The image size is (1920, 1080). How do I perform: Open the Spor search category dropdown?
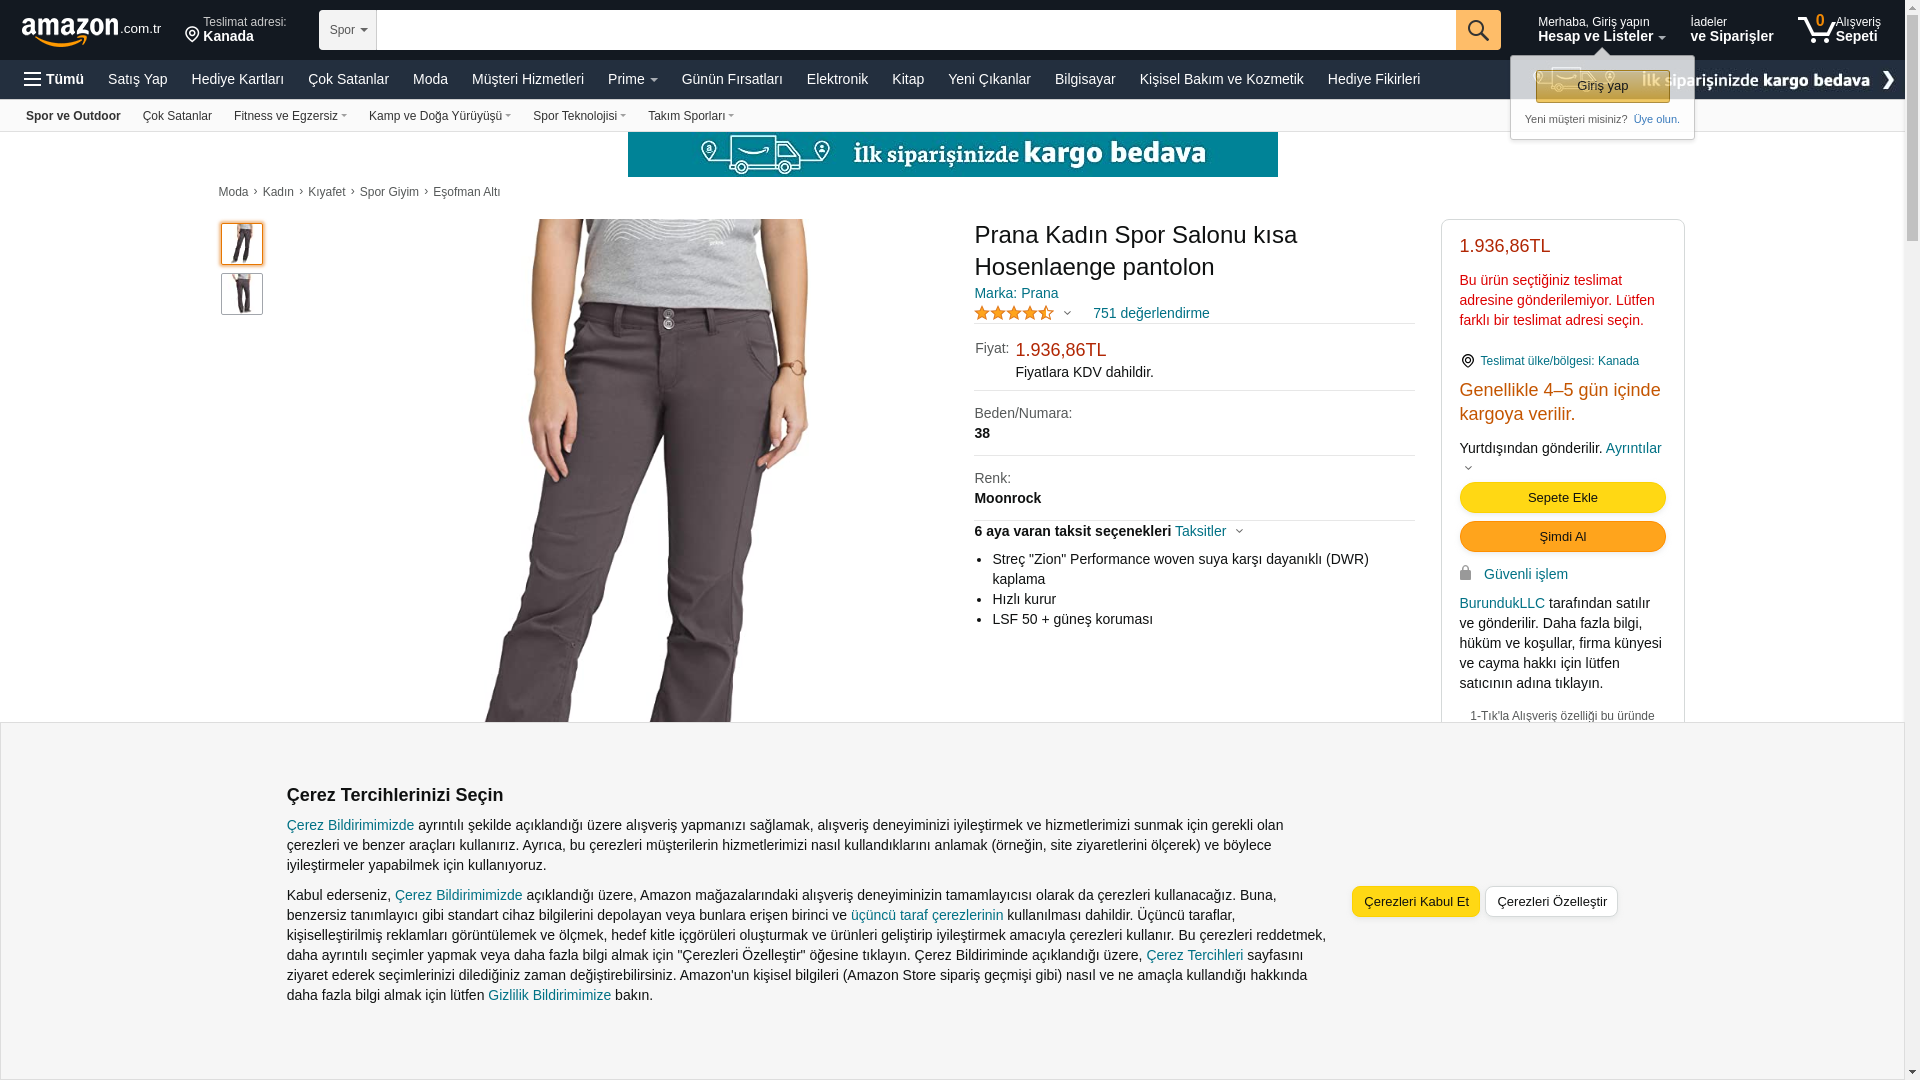tap(348, 30)
